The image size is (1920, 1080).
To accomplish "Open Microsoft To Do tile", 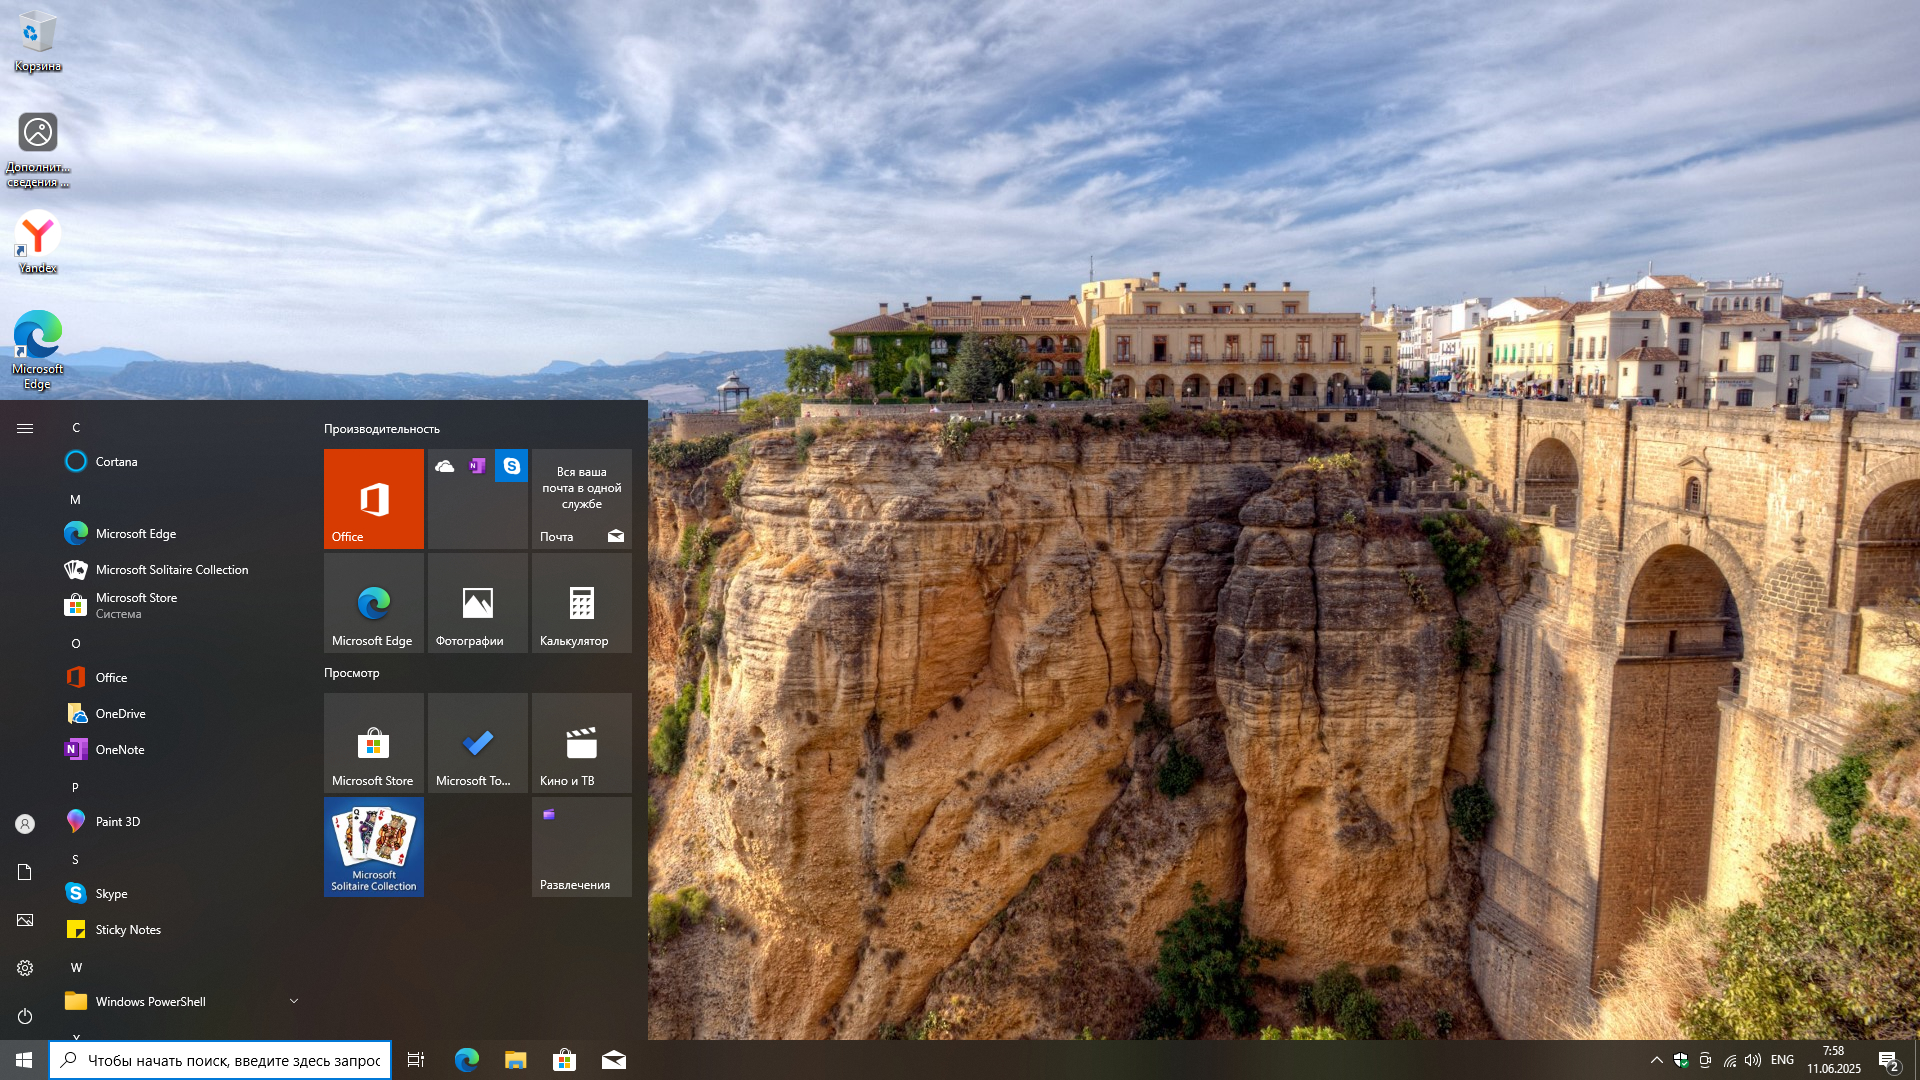I will point(477,742).
